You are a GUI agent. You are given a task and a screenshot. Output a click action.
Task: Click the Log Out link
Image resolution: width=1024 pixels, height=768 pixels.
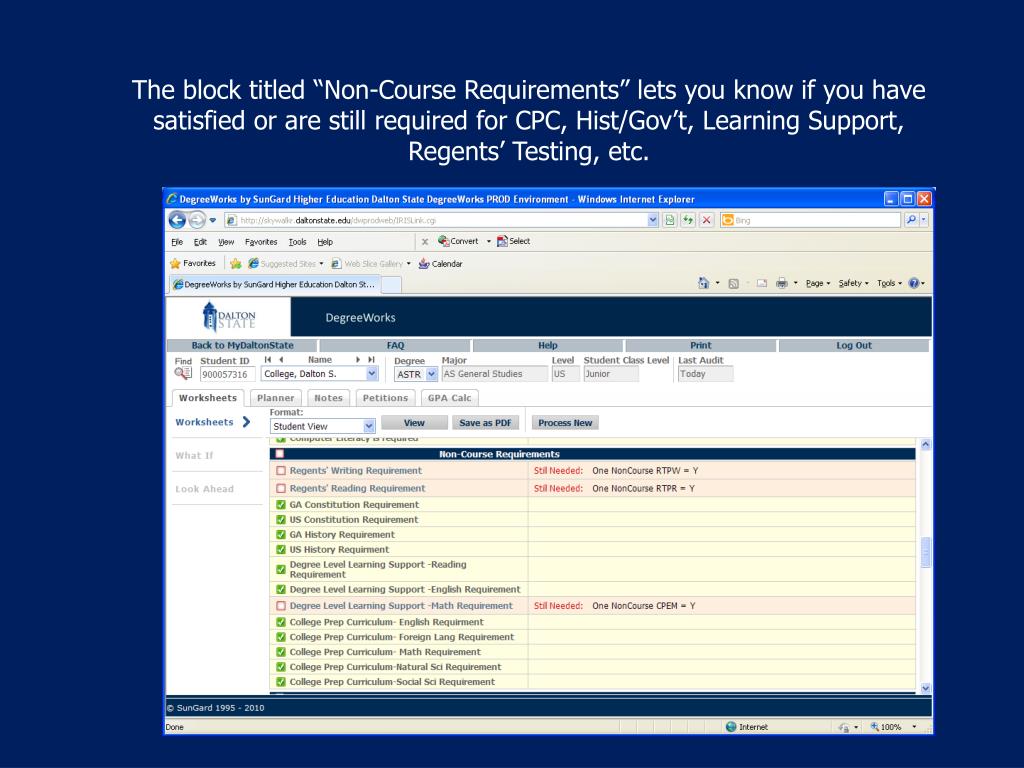854,345
